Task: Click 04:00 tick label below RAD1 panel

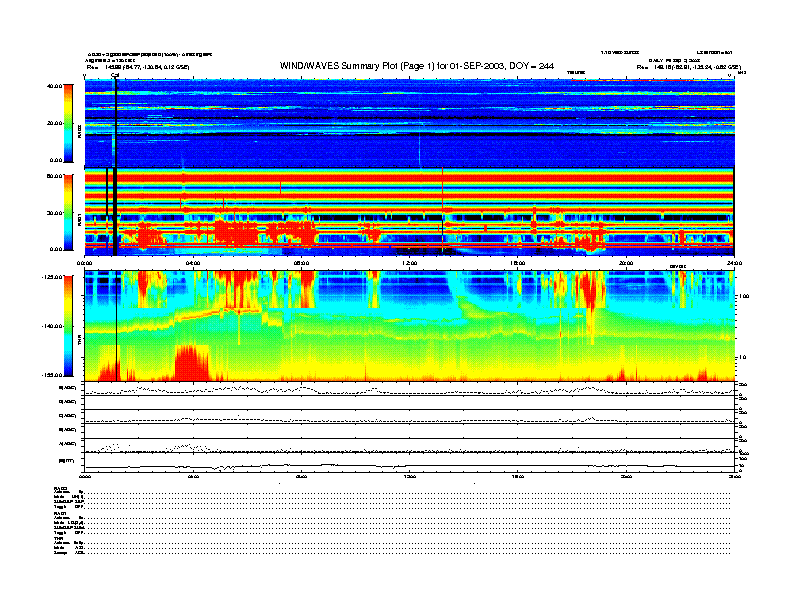Action: pyautogui.click(x=193, y=263)
